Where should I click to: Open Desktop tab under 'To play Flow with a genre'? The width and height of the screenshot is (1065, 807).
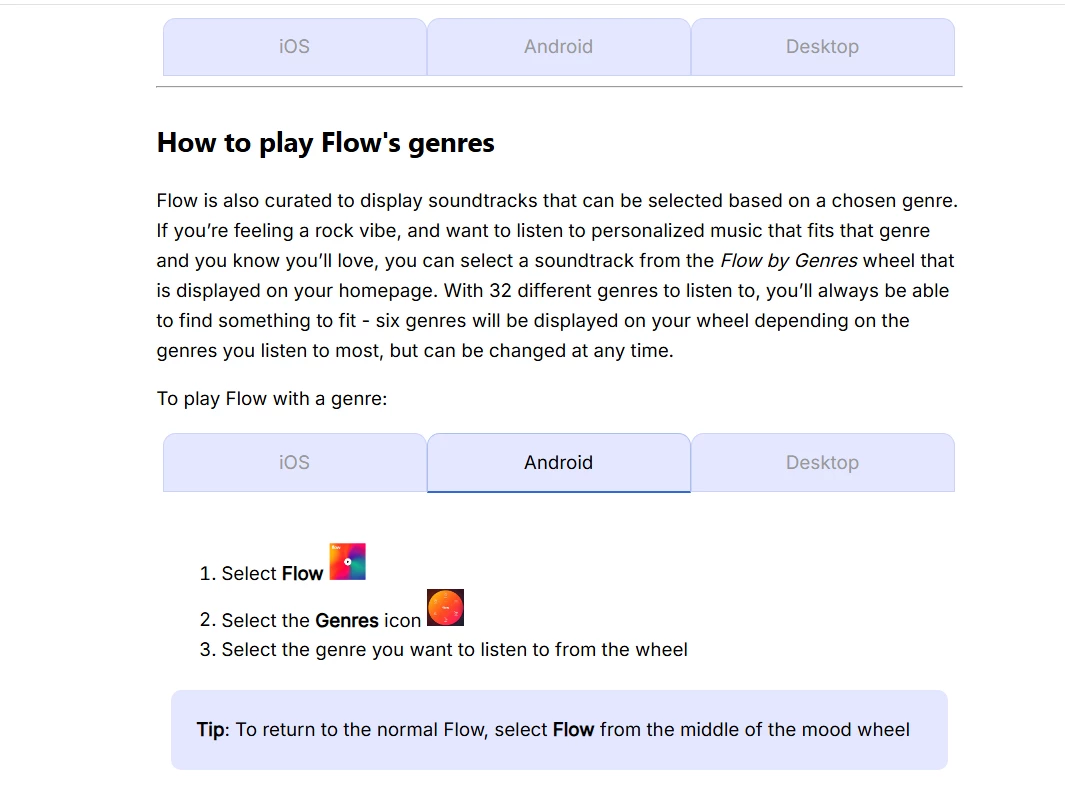coord(823,463)
